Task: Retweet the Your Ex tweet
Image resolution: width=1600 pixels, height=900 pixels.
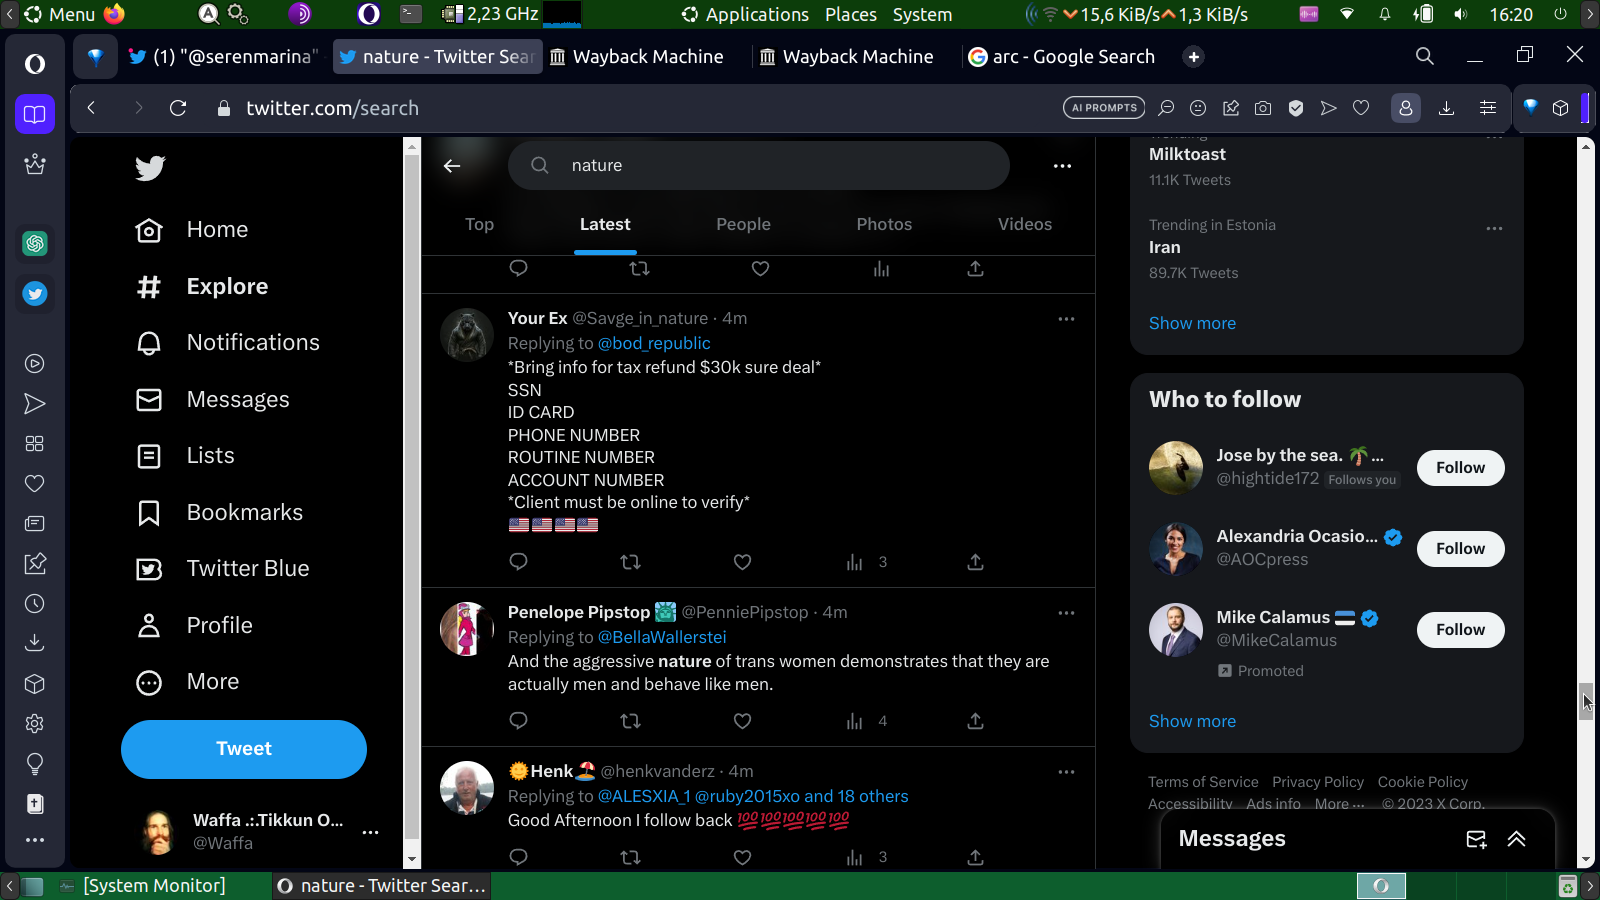Action: 630,562
